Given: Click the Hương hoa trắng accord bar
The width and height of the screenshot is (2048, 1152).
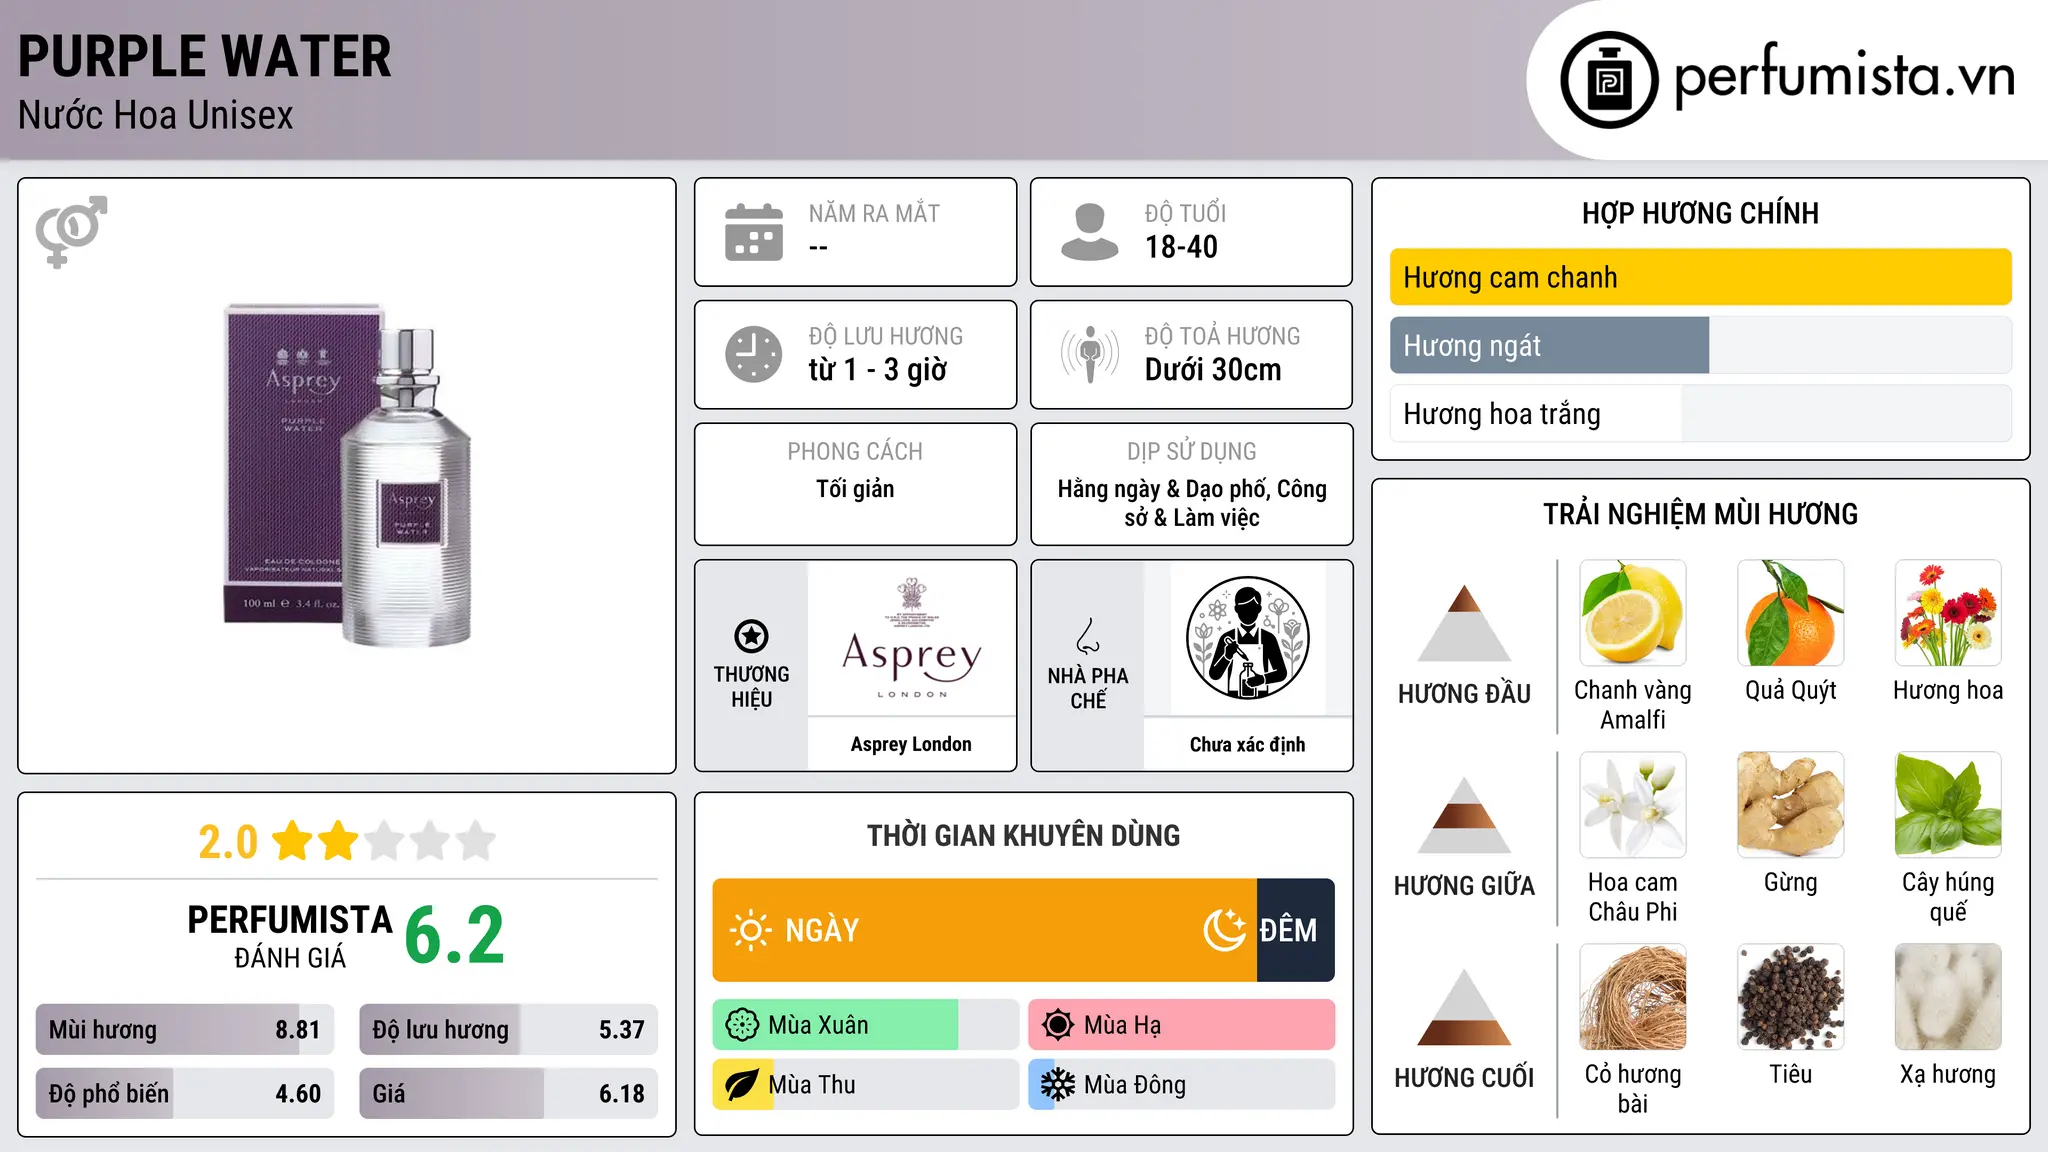Looking at the screenshot, I should pyautogui.click(x=1701, y=413).
